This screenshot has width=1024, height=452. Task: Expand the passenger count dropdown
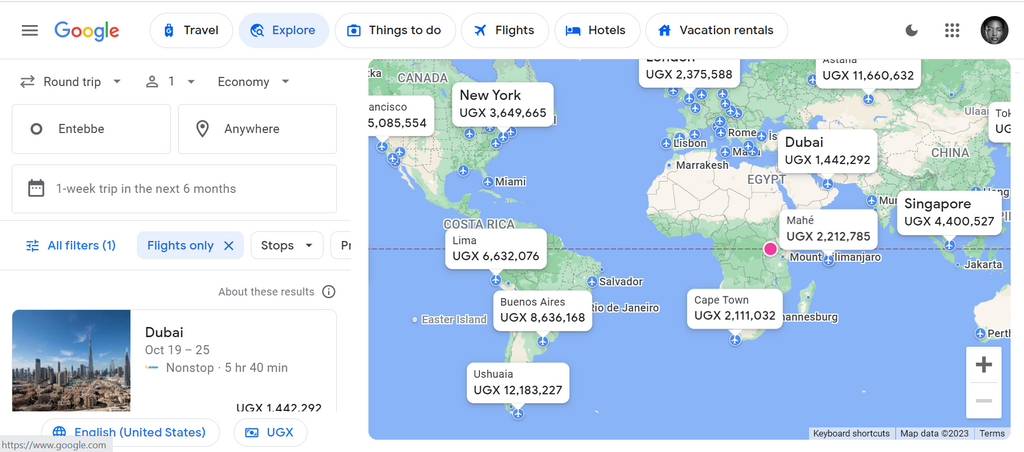(x=170, y=82)
